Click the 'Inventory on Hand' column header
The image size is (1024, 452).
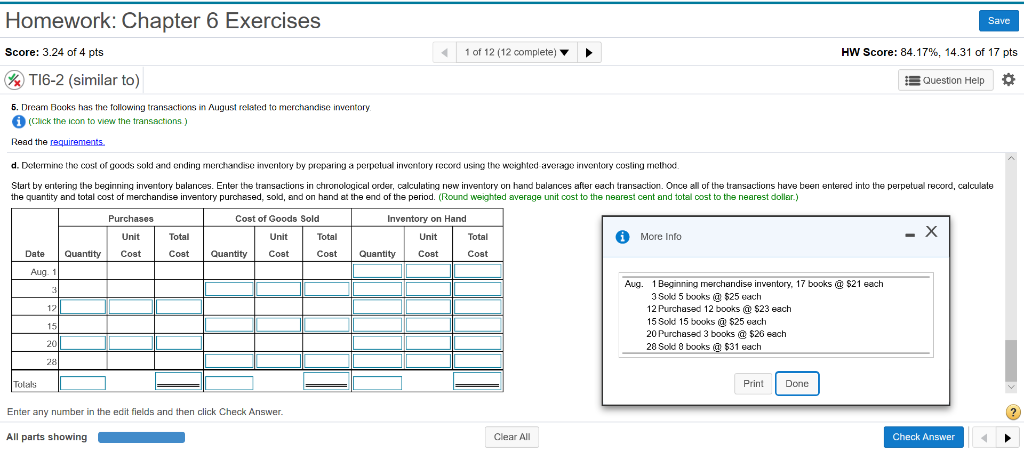(426, 218)
